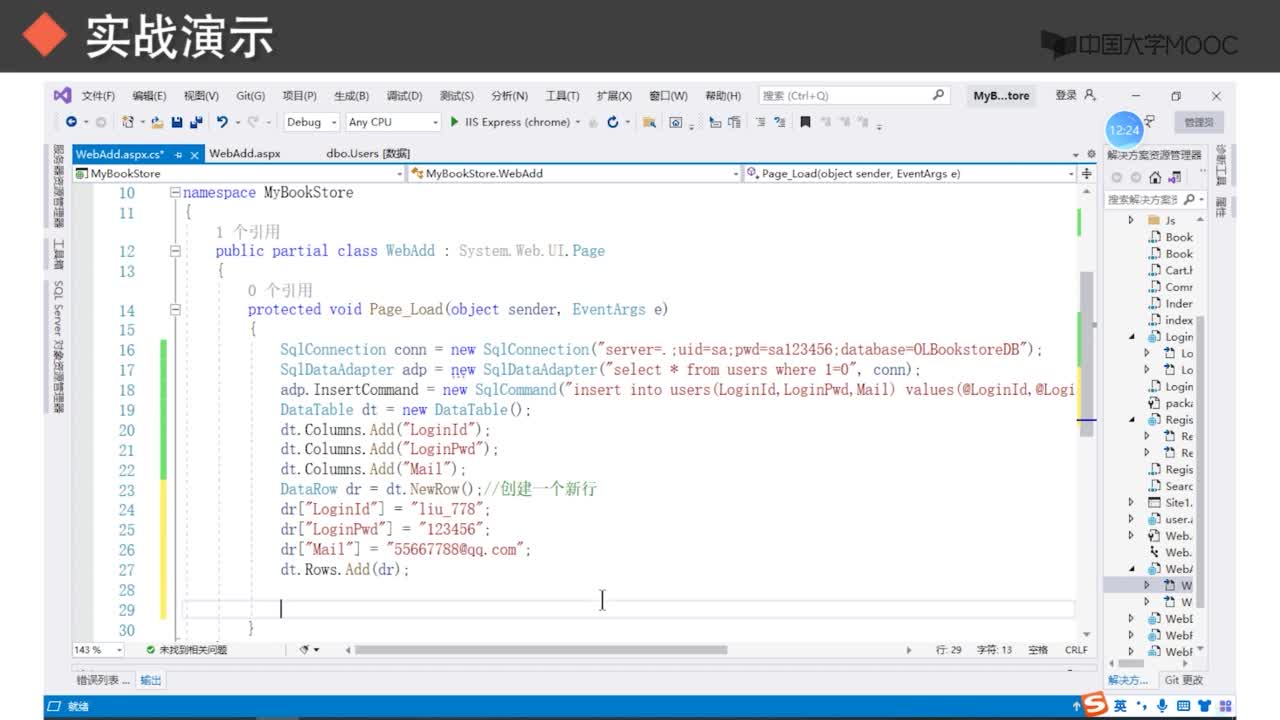Switch to the WebAdd.aspx tab
1280x720 pixels.
[245, 154]
